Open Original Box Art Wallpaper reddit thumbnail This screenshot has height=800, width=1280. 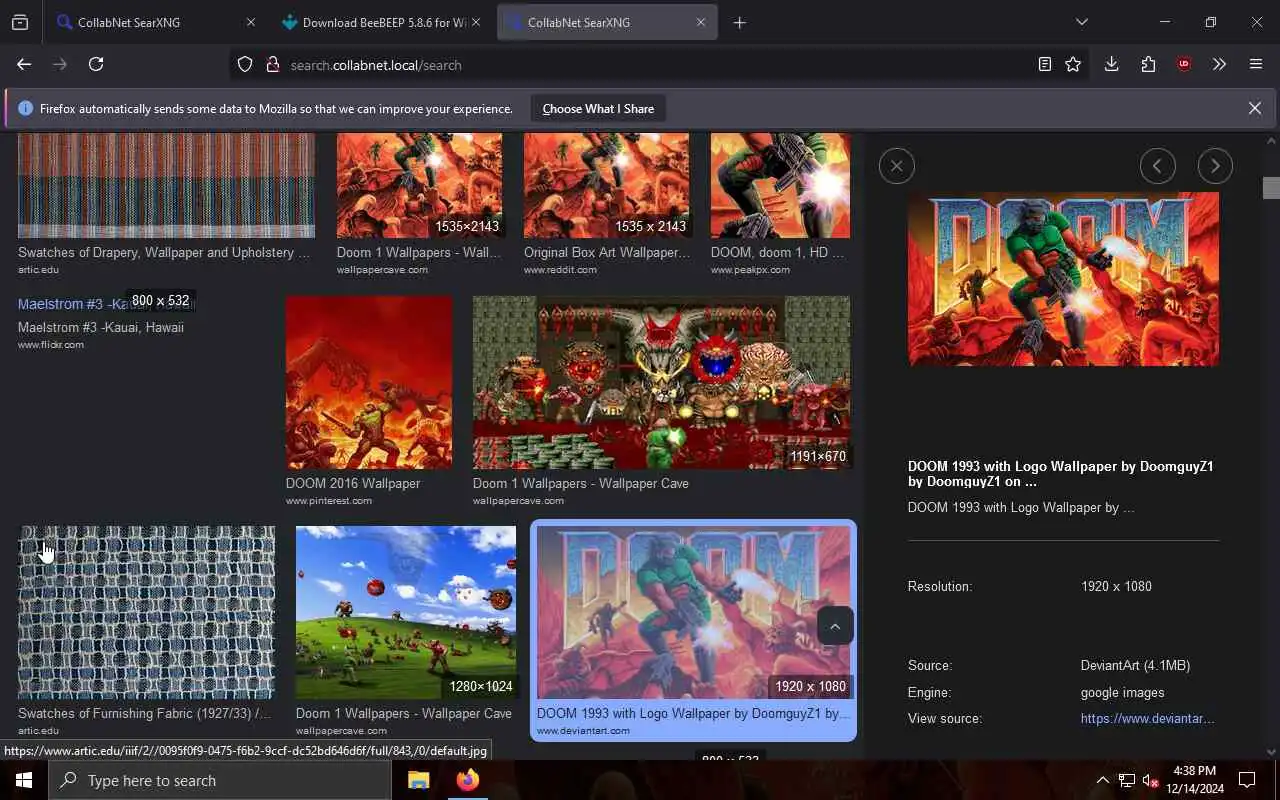coord(606,186)
